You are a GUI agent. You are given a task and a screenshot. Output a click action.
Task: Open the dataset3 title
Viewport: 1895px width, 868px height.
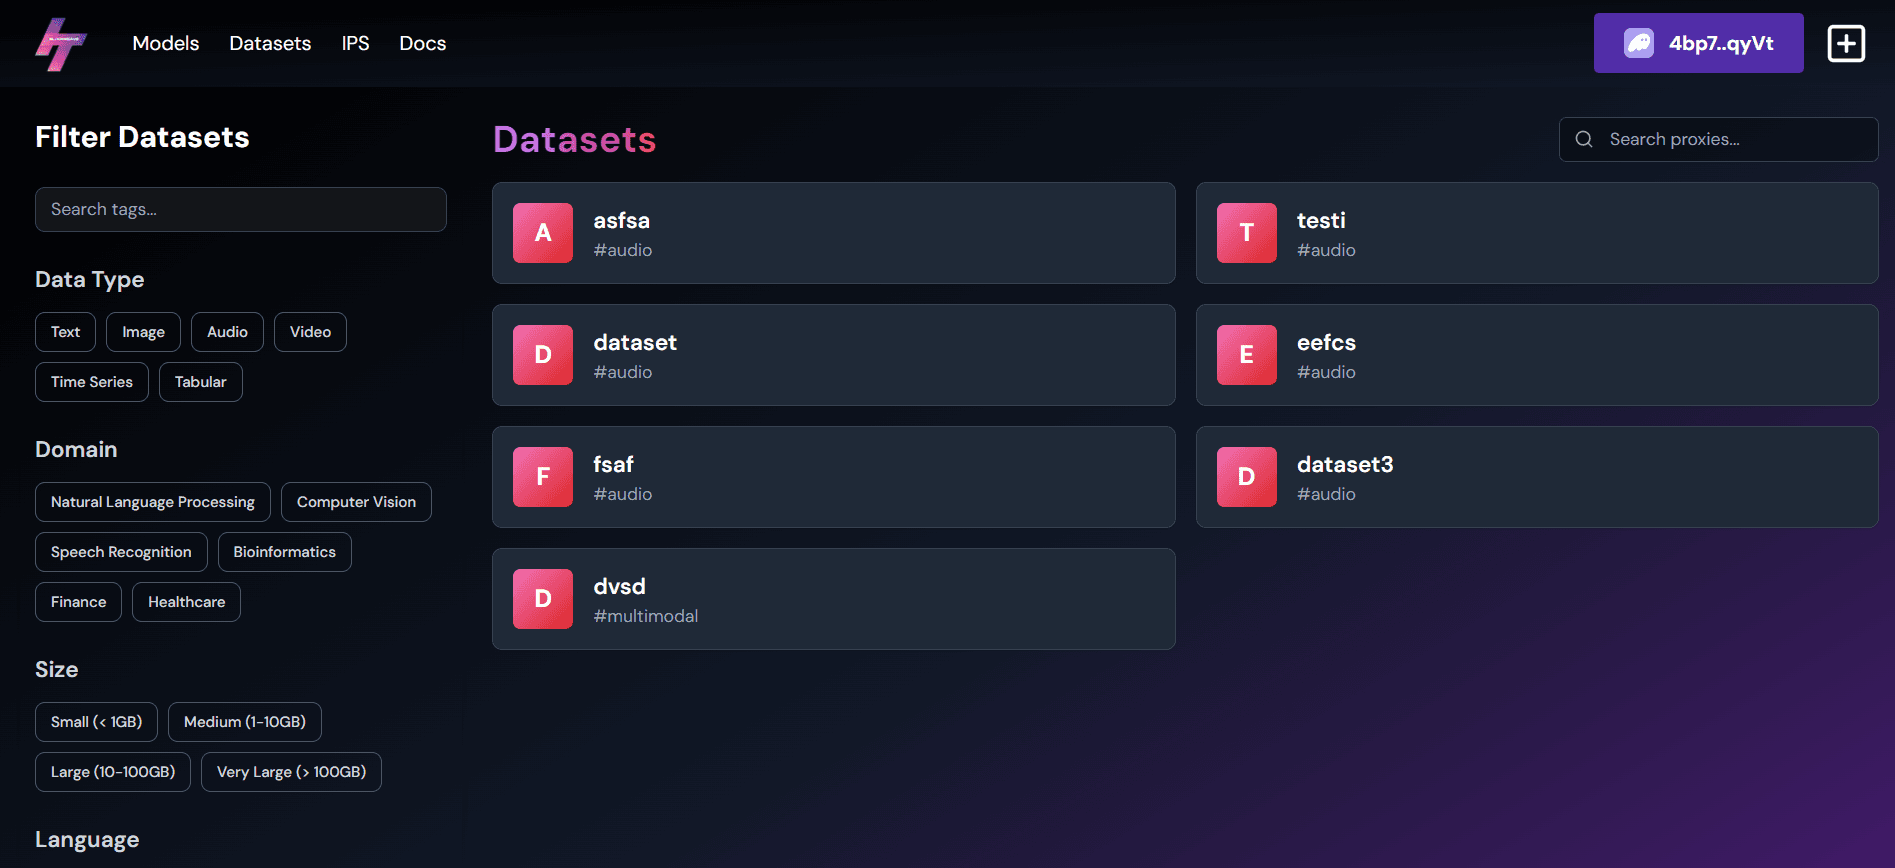coord(1345,464)
